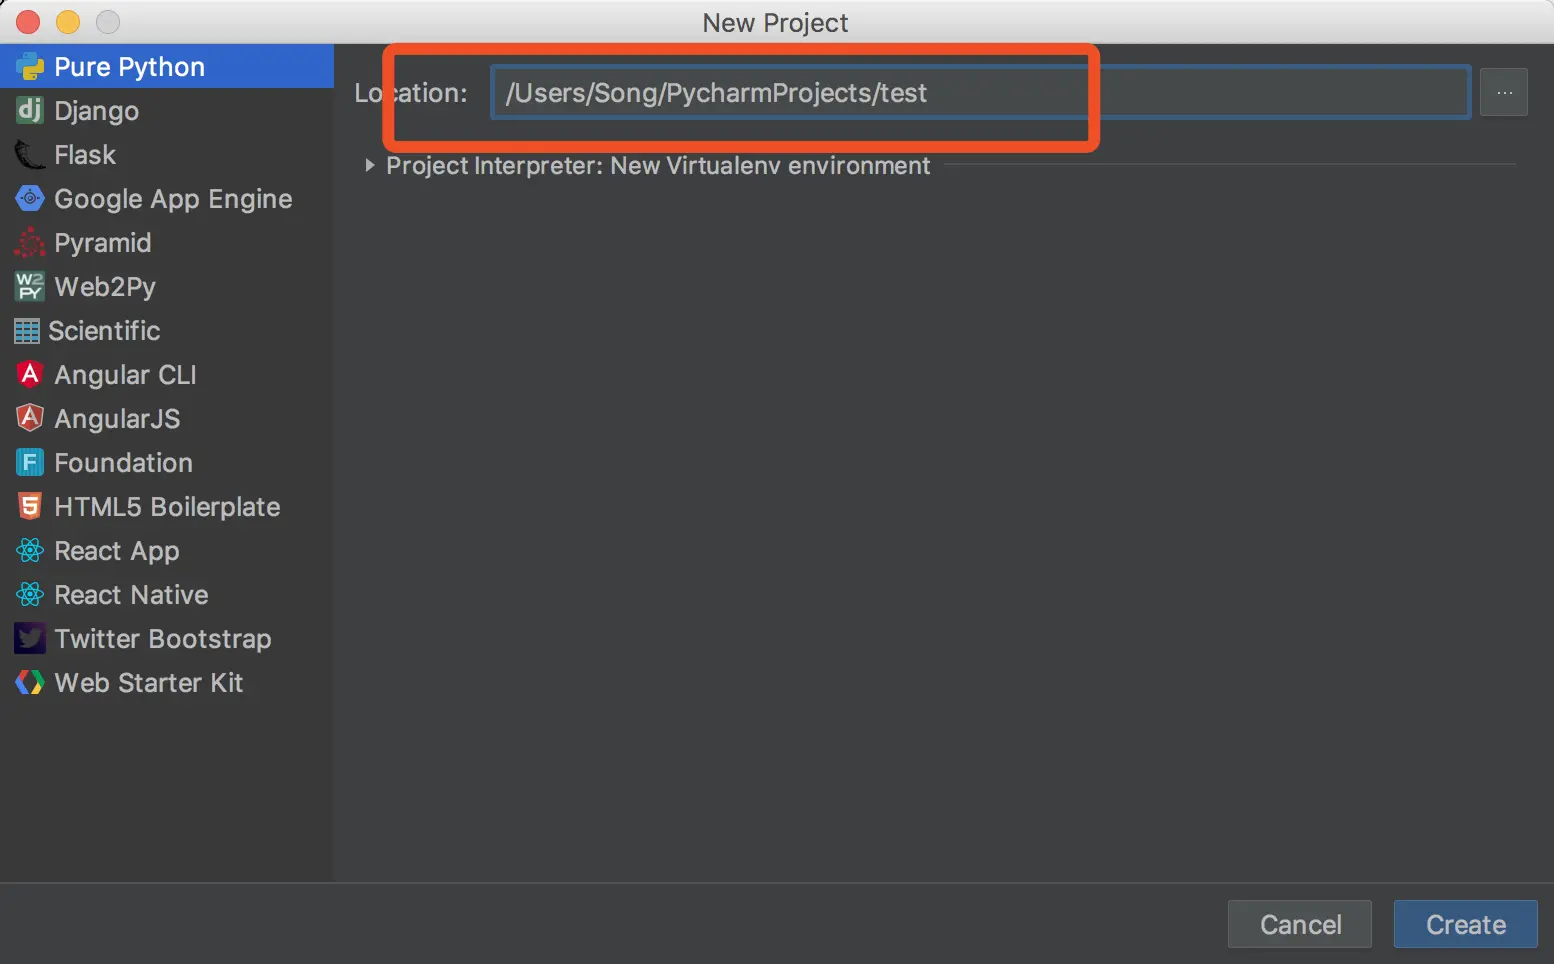Click the Django dj icon
Viewport: 1554px width, 964px height.
point(30,110)
